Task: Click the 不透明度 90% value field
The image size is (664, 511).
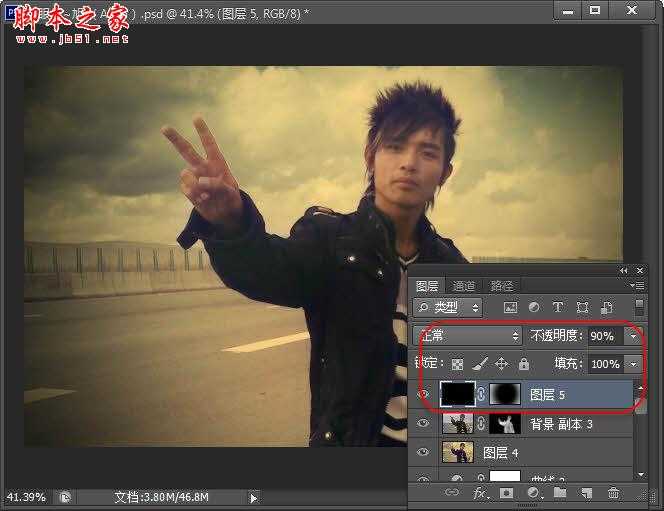Action: tap(606, 336)
